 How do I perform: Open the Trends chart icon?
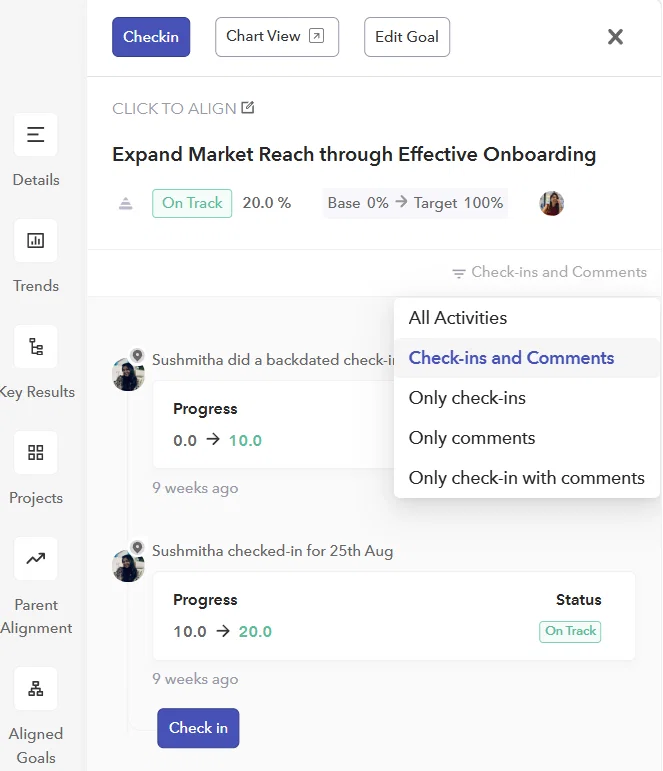(x=35, y=240)
